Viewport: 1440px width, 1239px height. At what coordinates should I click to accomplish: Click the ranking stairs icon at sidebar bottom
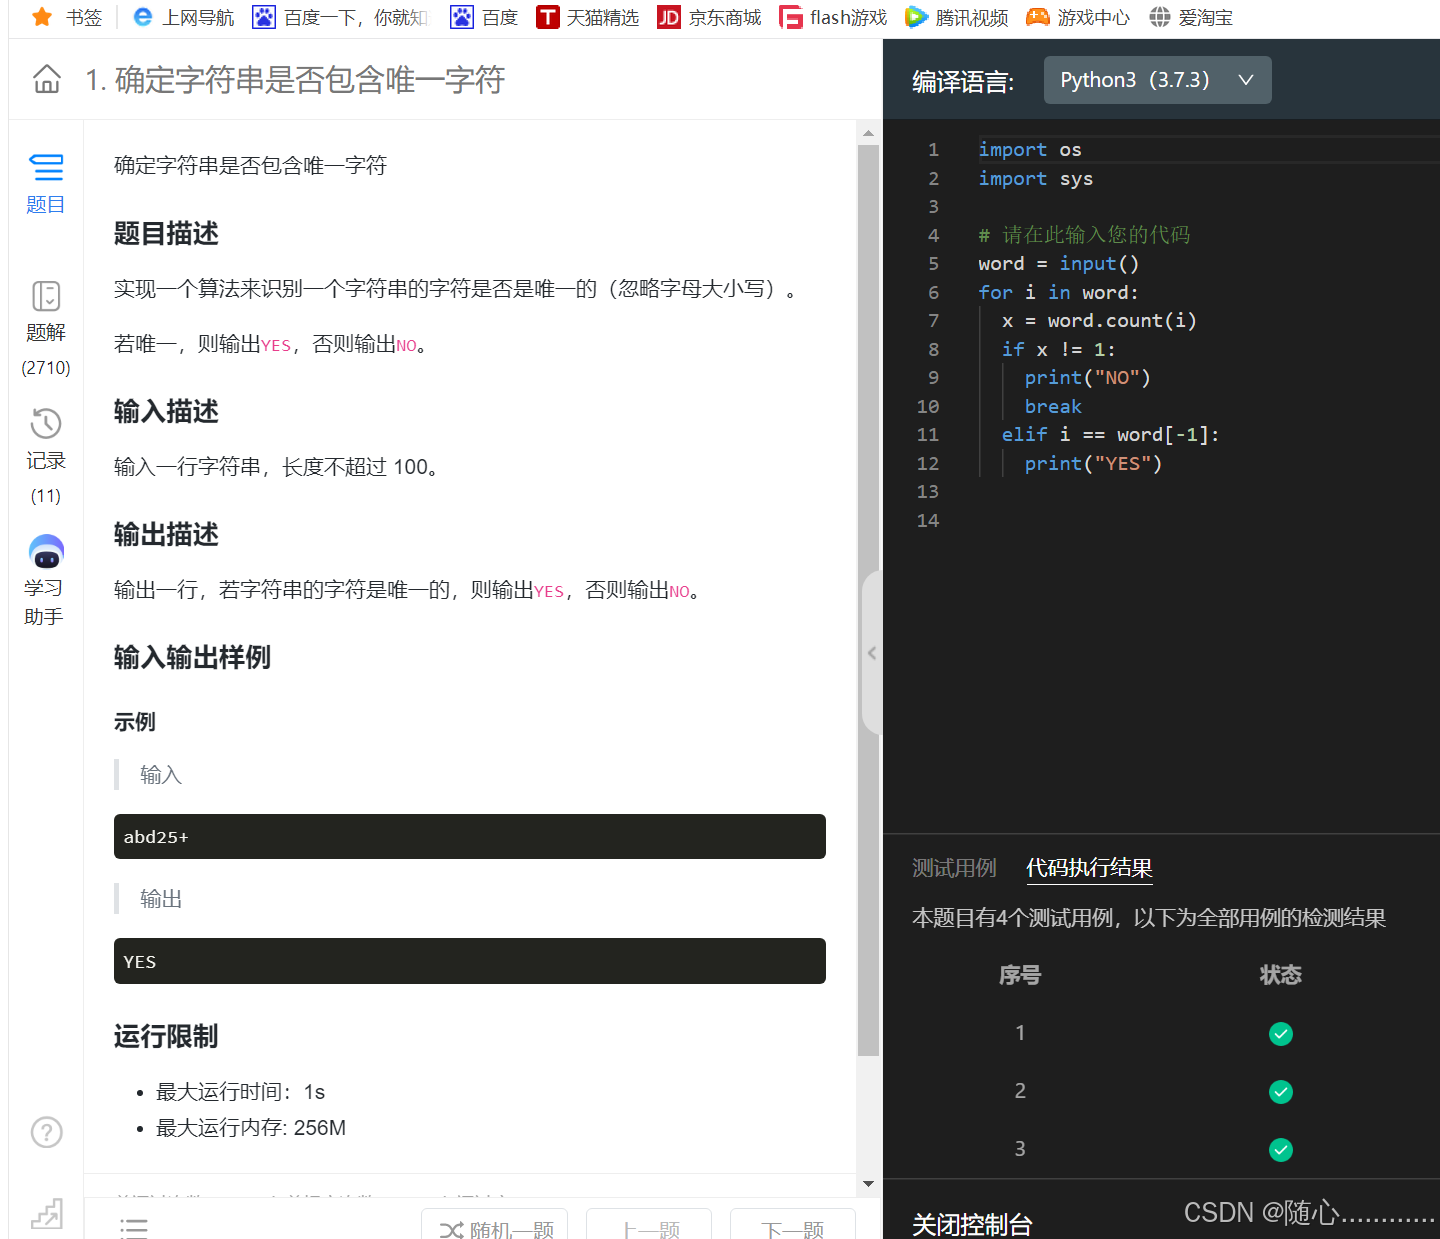coord(47,1214)
